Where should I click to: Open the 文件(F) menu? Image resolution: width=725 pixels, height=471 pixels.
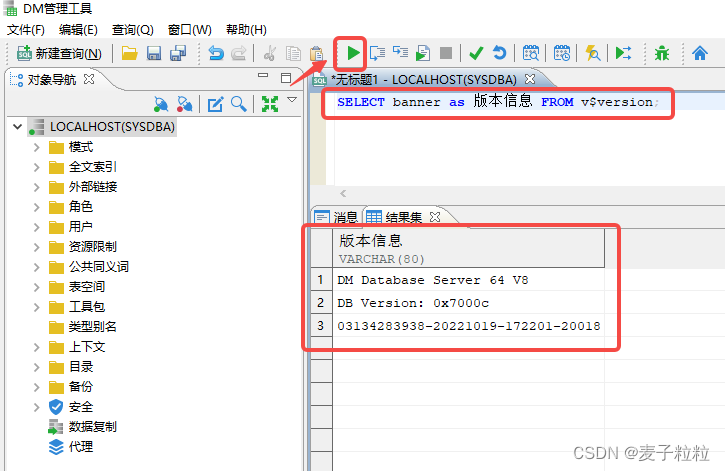point(26,30)
